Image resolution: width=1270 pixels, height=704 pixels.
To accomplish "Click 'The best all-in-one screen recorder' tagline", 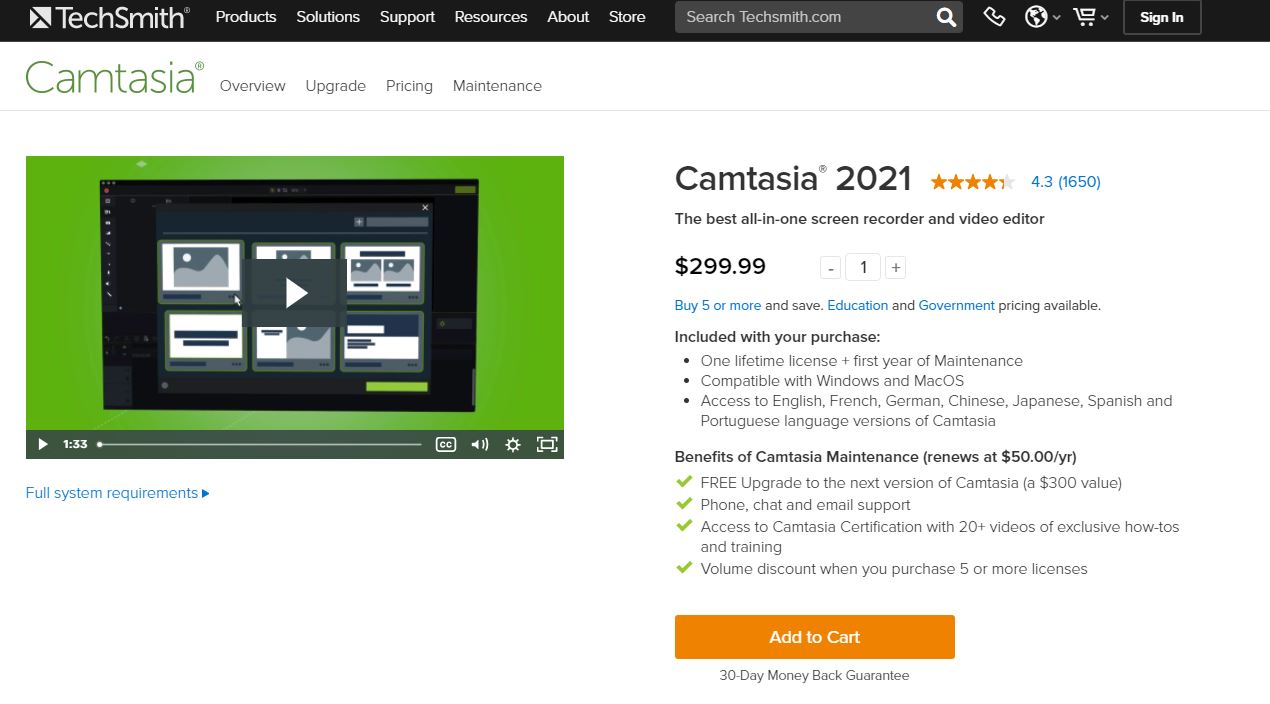I will [860, 219].
